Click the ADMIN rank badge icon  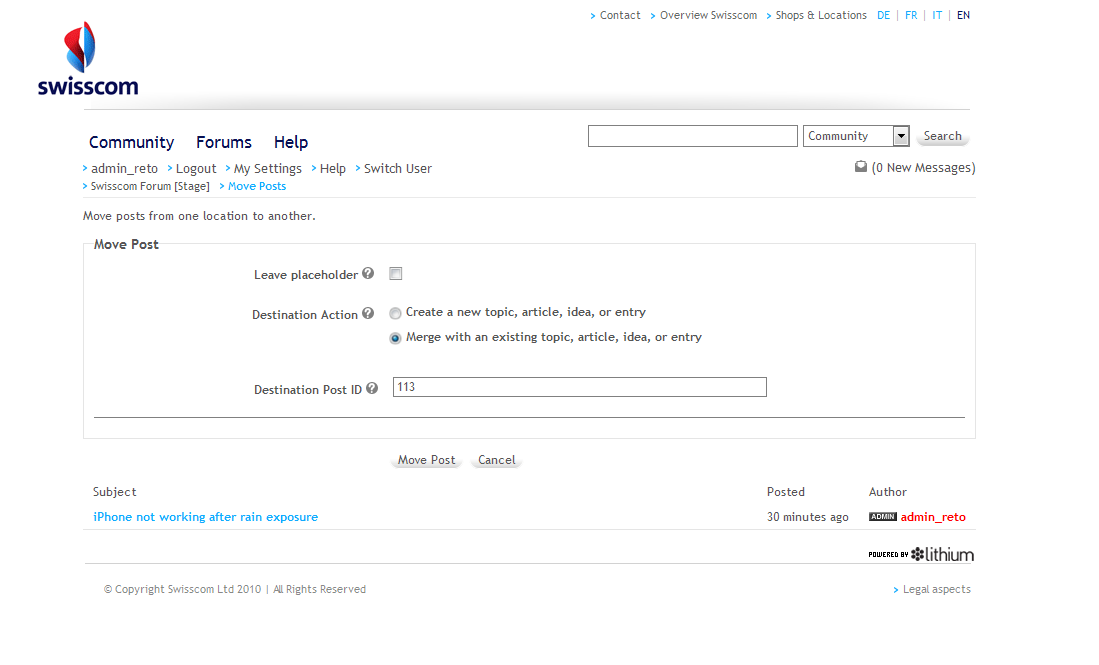(882, 517)
